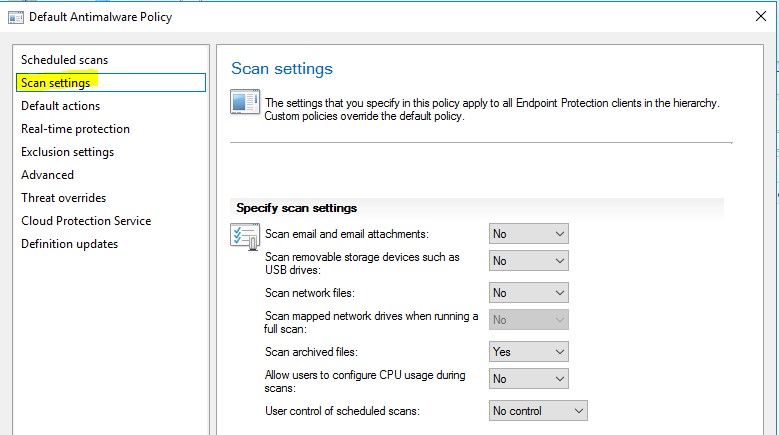Open Definition updates section
Viewport: 779px width, 435px height.
[x=69, y=244]
